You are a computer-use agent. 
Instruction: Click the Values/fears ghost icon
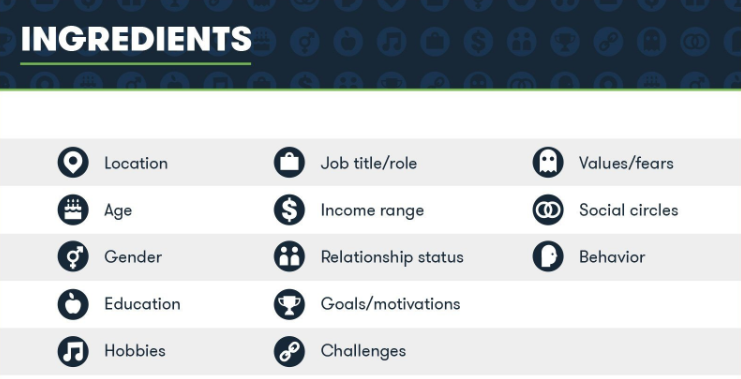tap(548, 163)
